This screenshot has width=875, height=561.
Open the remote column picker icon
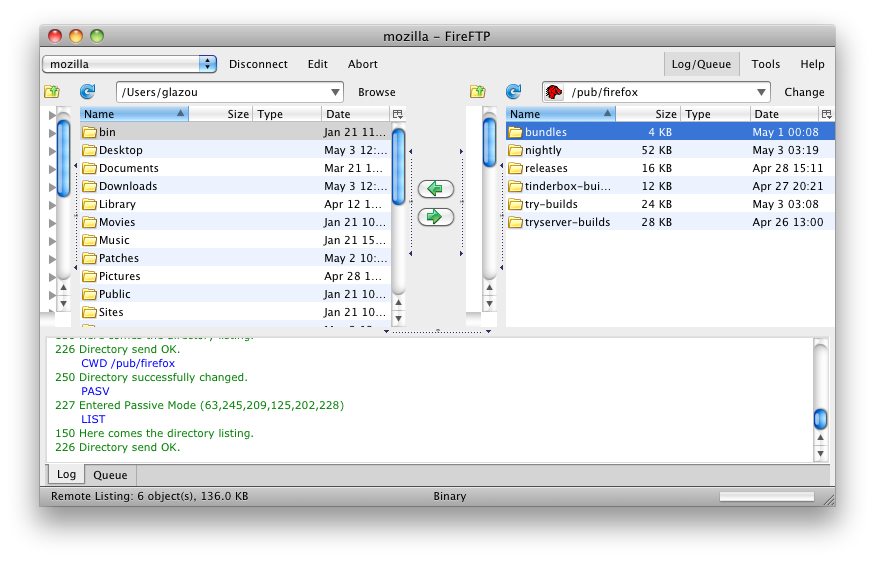click(827, 114)
